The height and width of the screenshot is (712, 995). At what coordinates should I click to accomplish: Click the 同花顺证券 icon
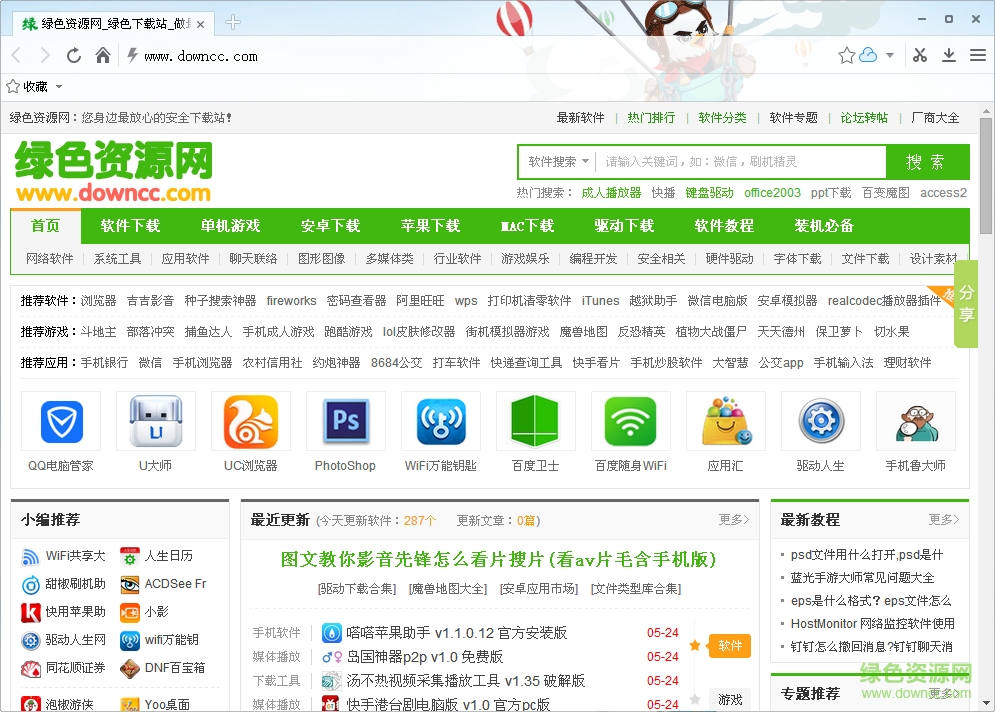coord(30,669)
